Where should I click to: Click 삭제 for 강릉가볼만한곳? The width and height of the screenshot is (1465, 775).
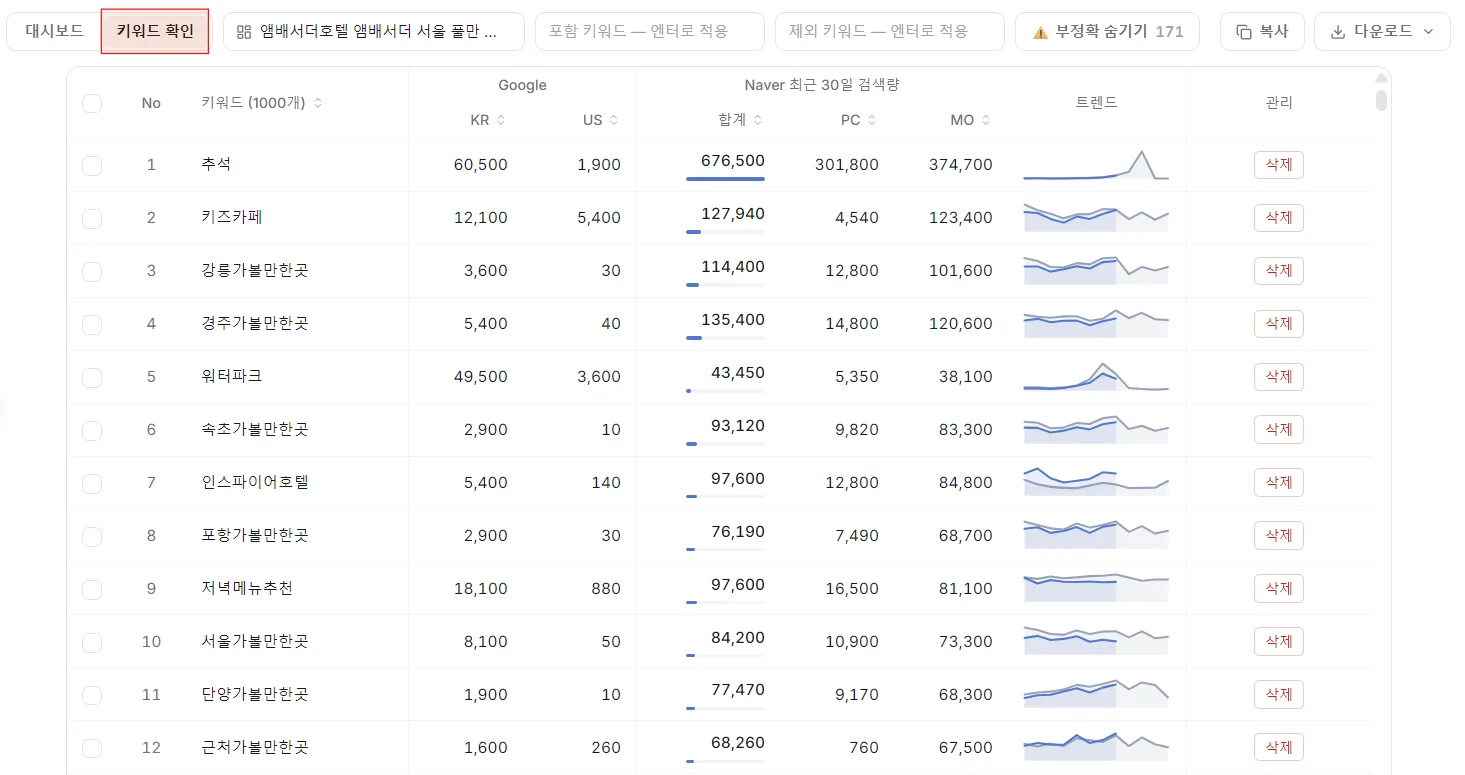pos(1279,271)
